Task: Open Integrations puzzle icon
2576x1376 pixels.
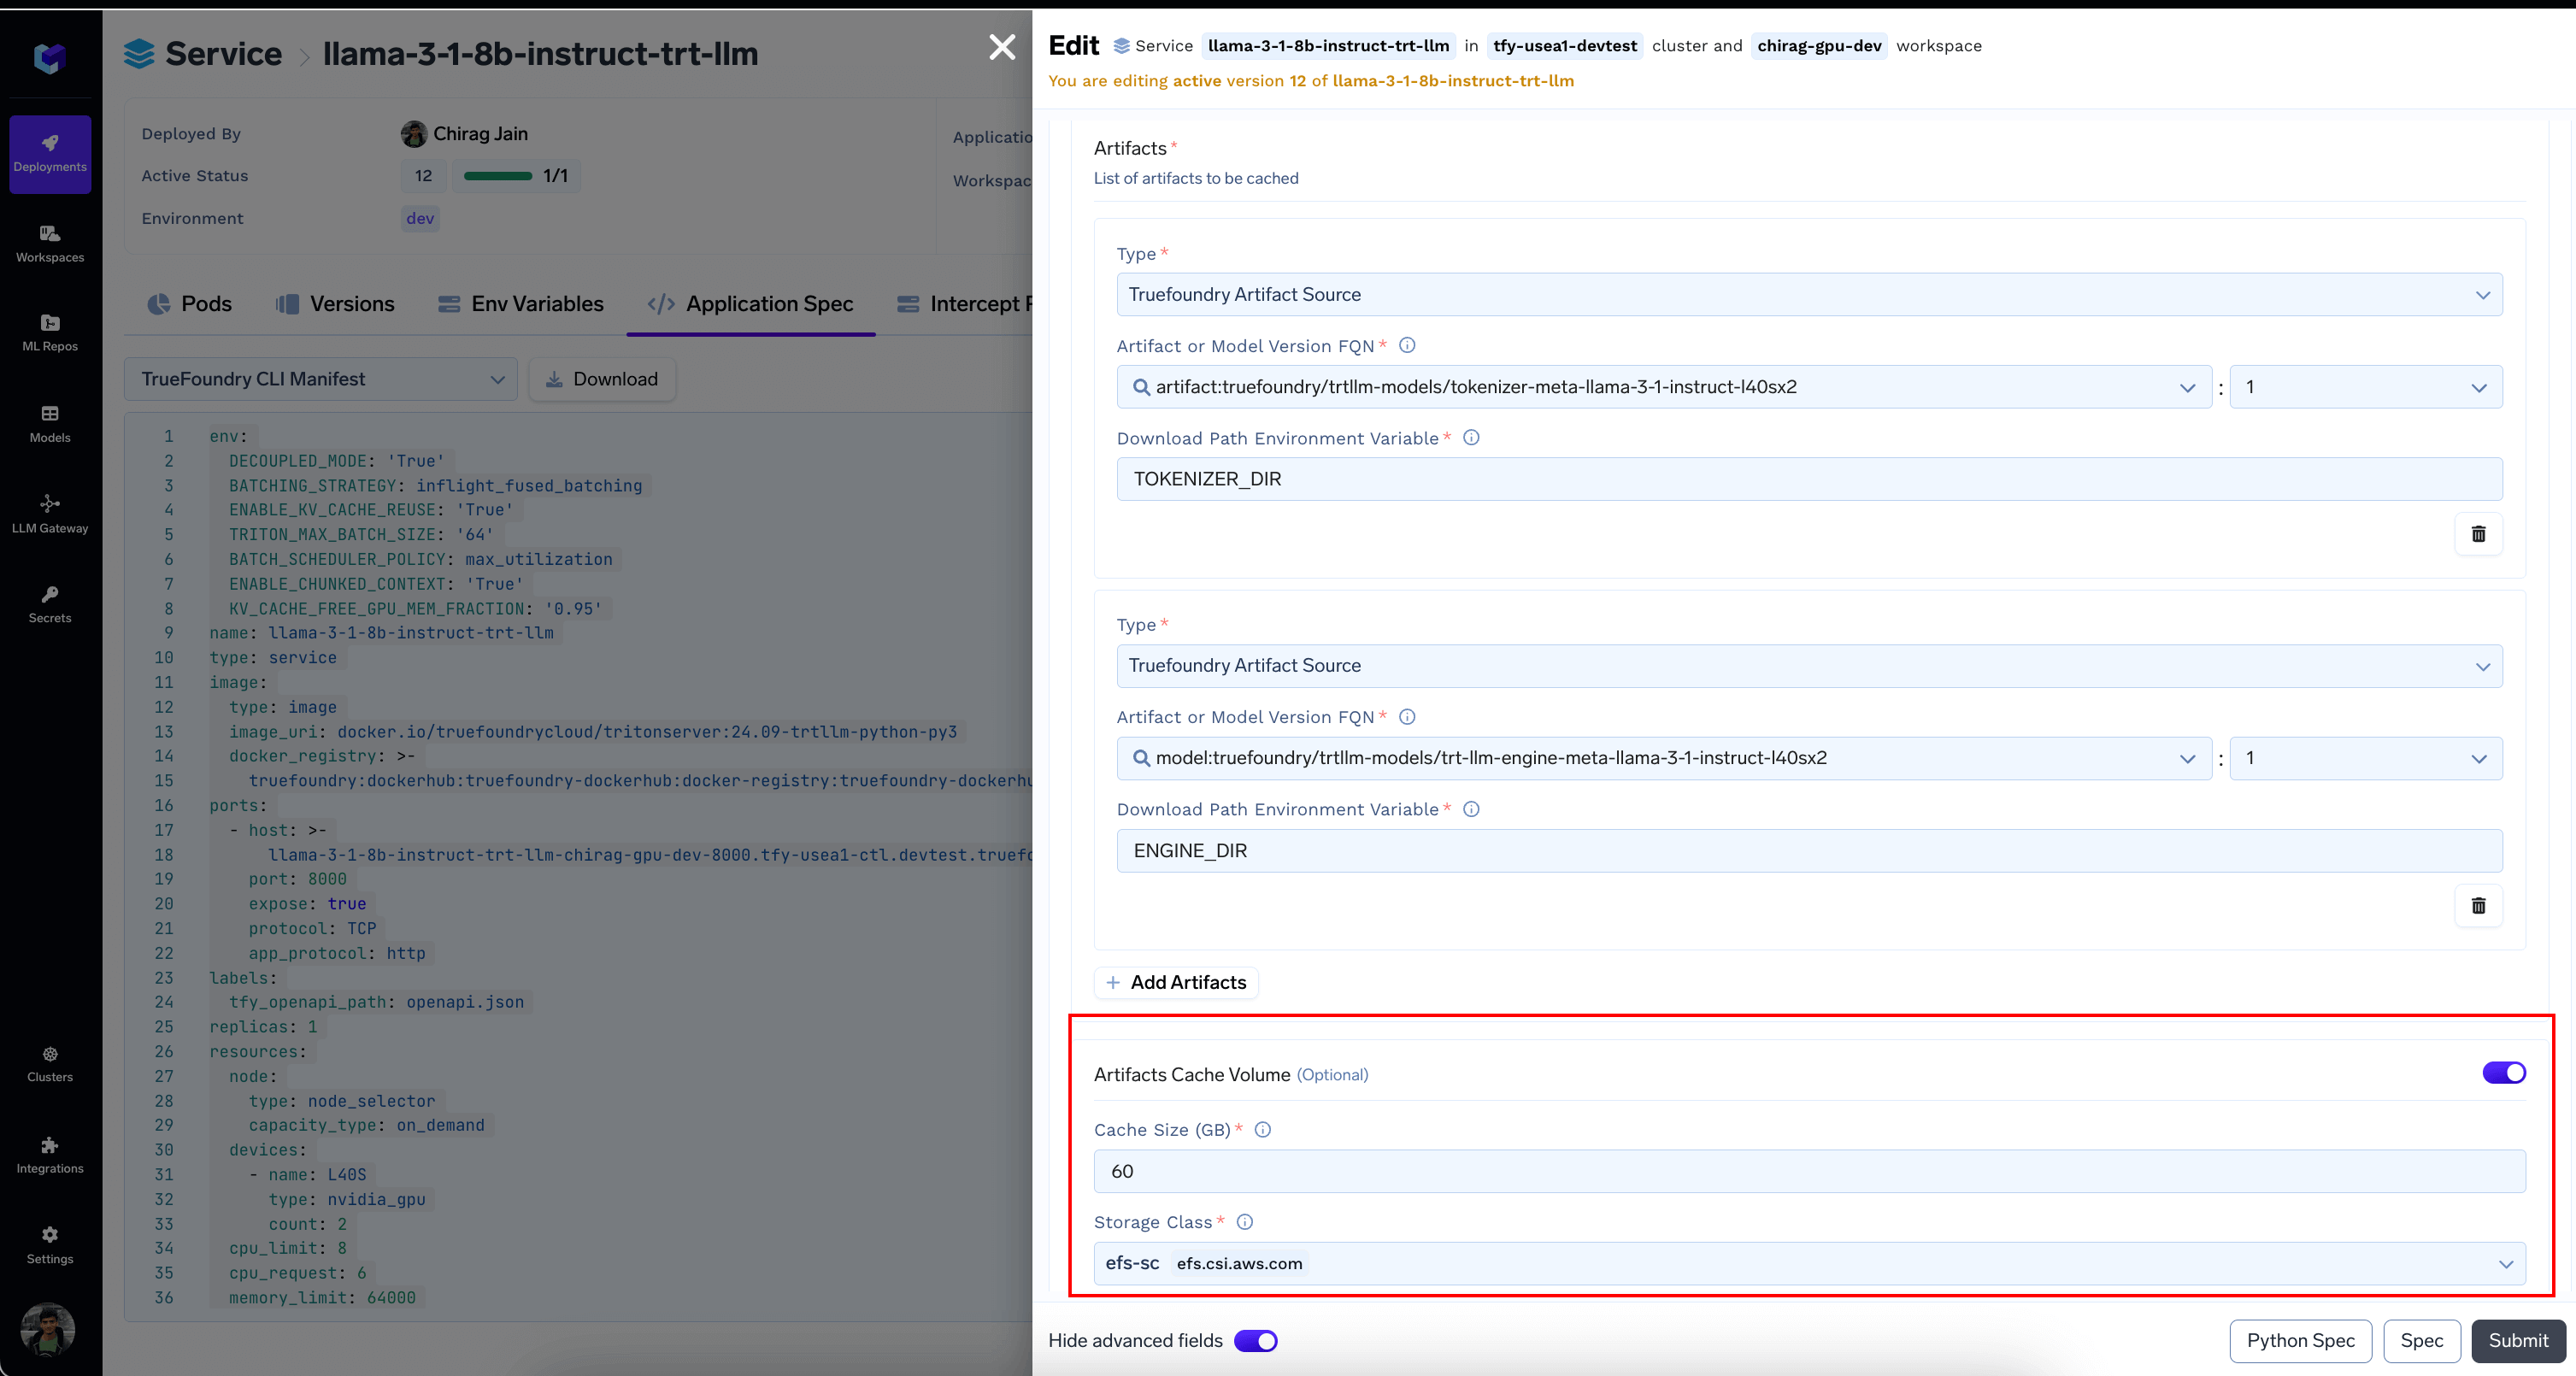Action: point(50,1154)
